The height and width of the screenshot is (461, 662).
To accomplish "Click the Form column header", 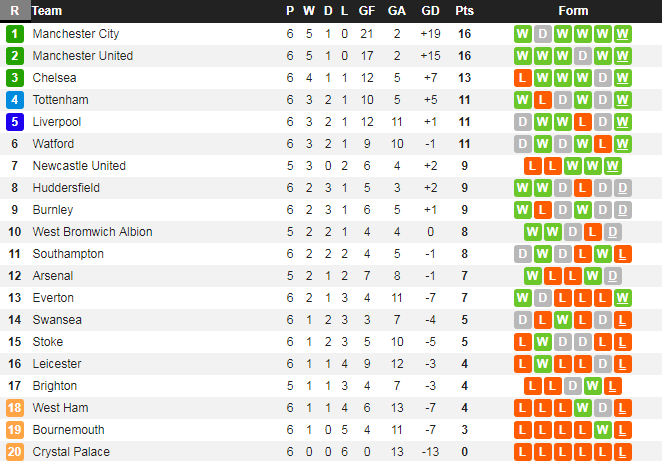I will (x=573, y=11).
